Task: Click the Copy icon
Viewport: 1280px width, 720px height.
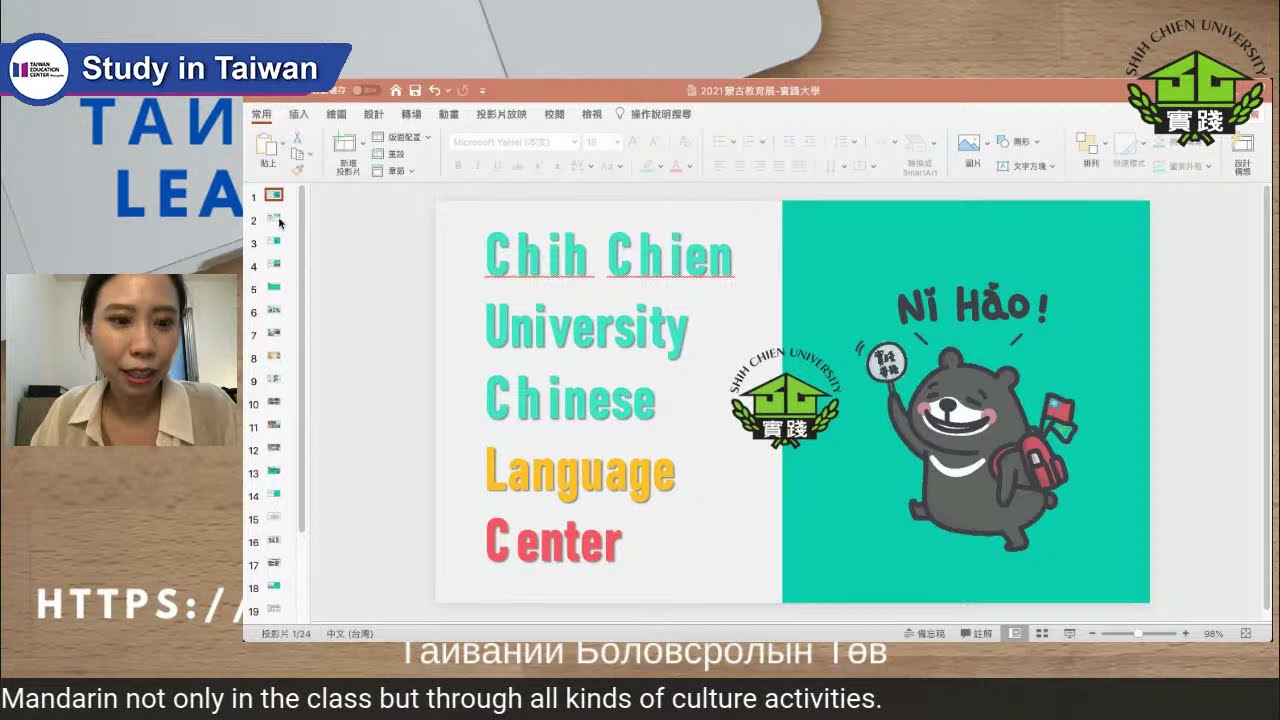Action: 297,154
